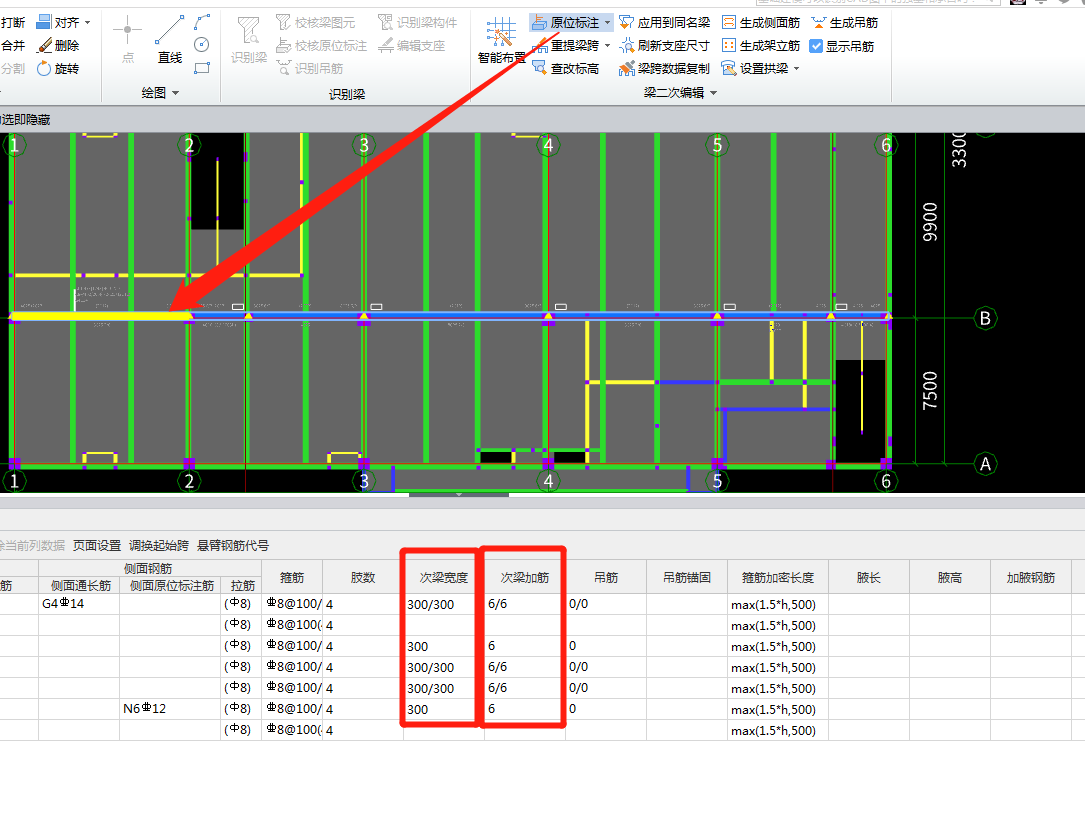Click the panel splitter collapse handle
The height and width of the screenshot is (833, 1085).
[x=459, y=495]
